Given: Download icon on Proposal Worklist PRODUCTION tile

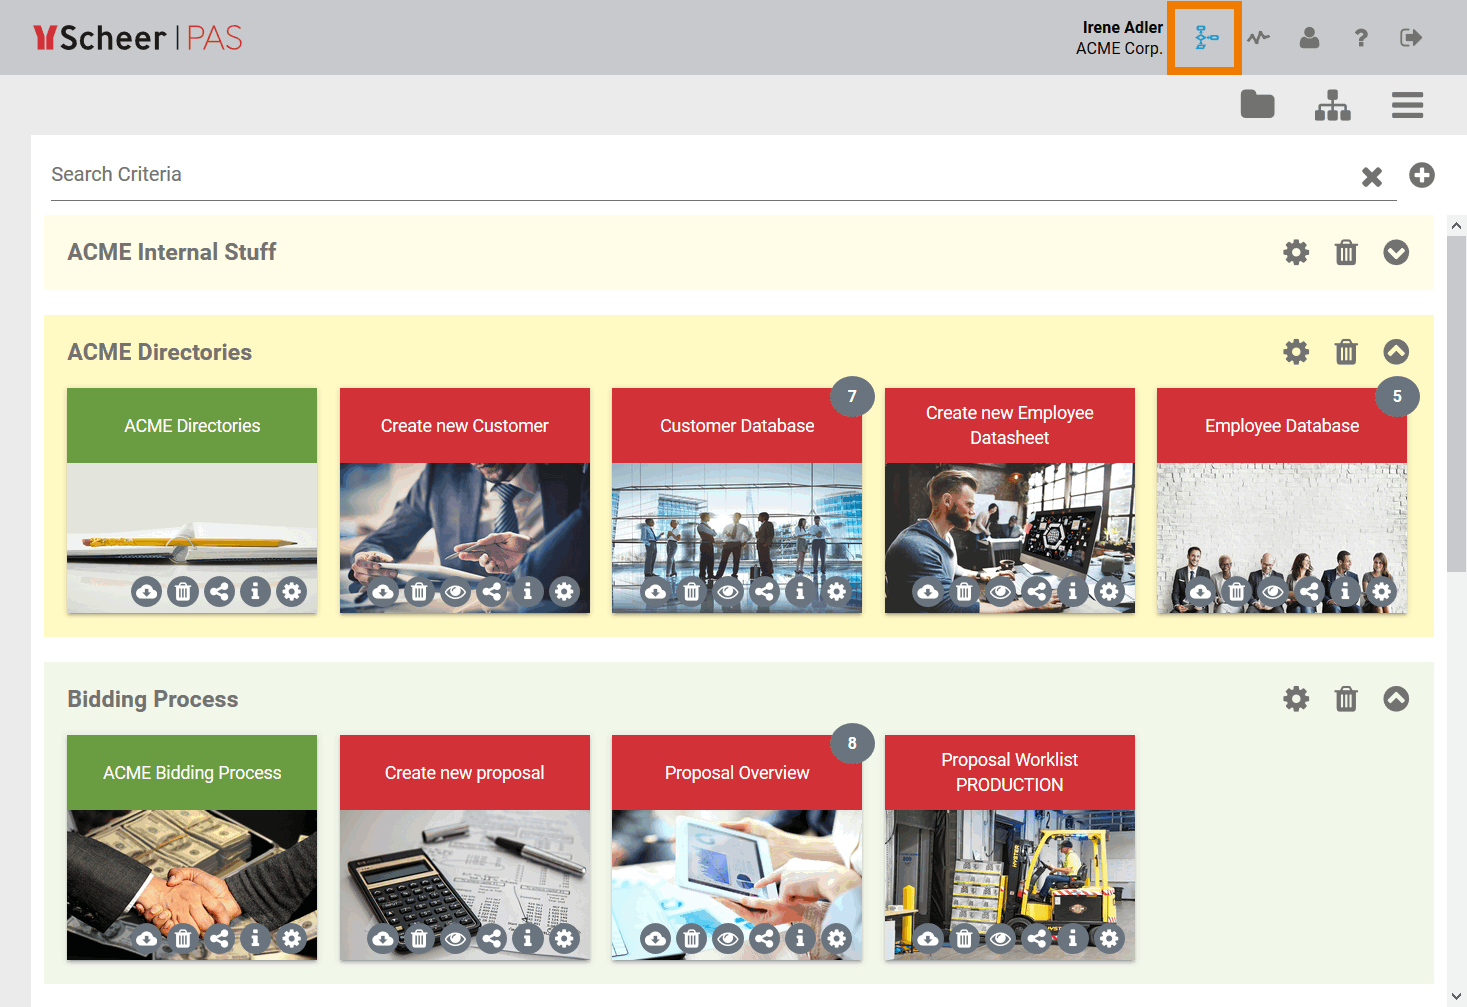Looking at the screenshot, I should 928,939.
